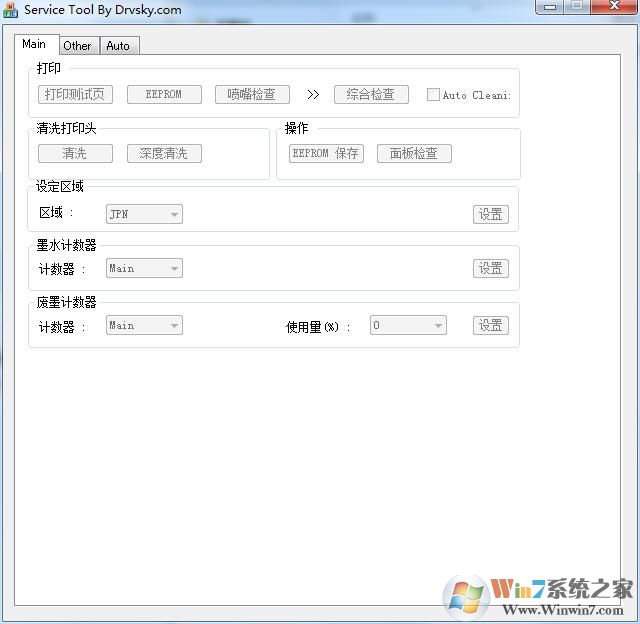Click the 综合检查 button
Image resolution: width=640 pixels, height=624 pixels.
click(371, 95)
